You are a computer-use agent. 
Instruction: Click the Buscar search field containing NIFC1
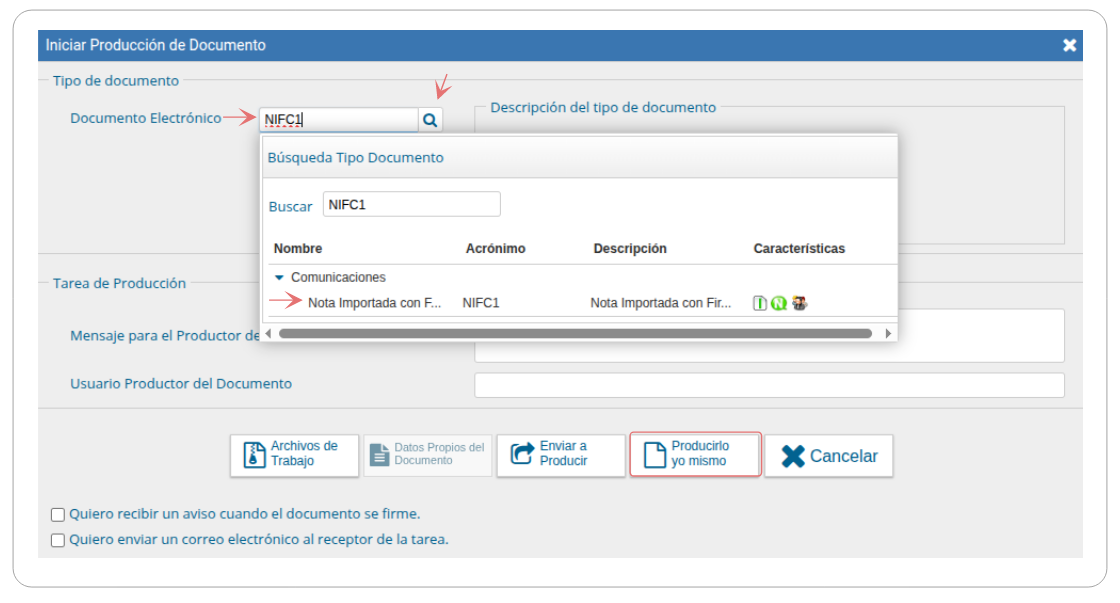click(411, 204)
